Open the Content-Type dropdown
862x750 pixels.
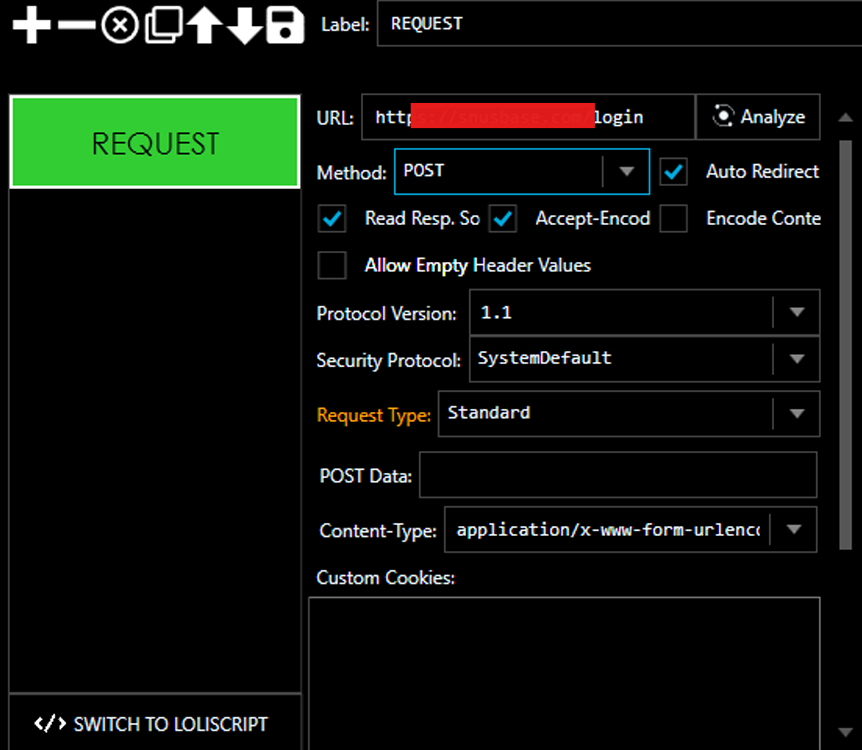631,530
